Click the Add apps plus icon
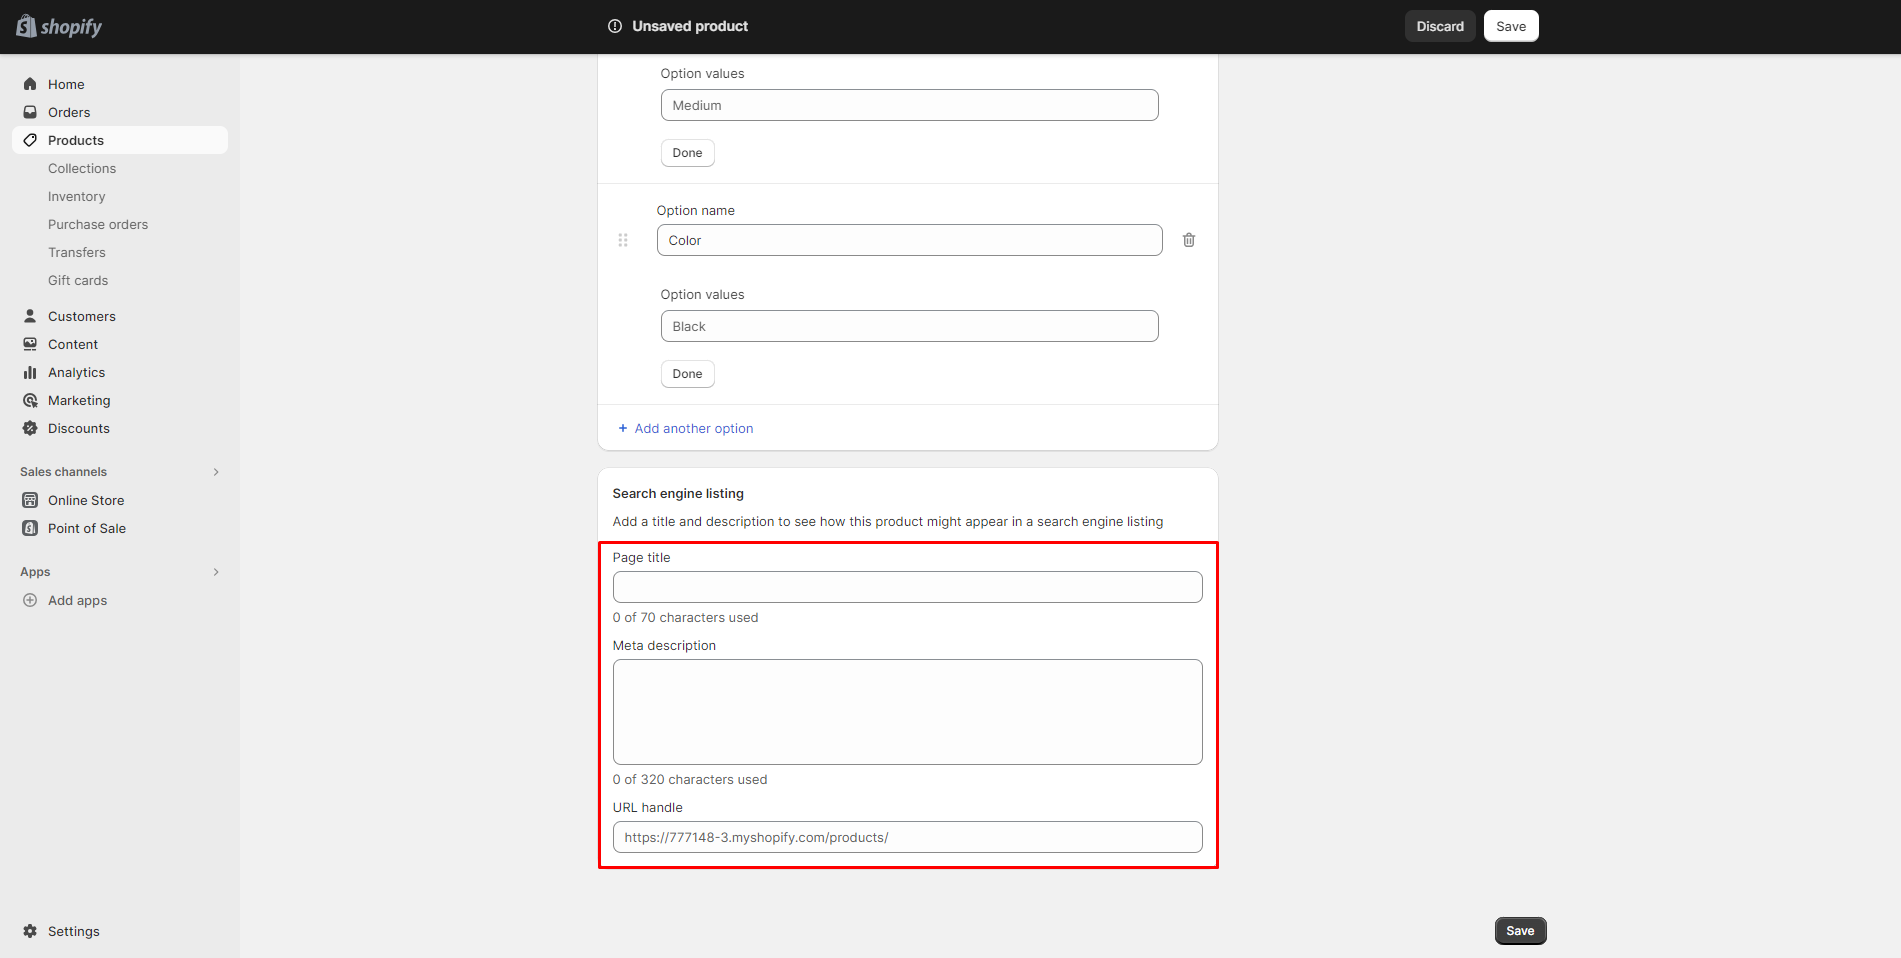The width and height of the screenshot is (1901, 958). pos(30,600)
